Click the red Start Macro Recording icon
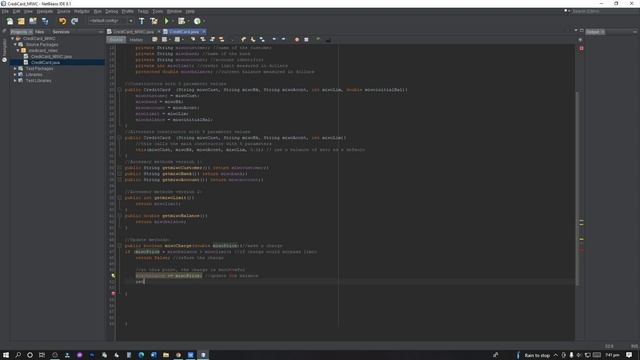This screenshot has width=640, height=360. (x=297, y=40)
